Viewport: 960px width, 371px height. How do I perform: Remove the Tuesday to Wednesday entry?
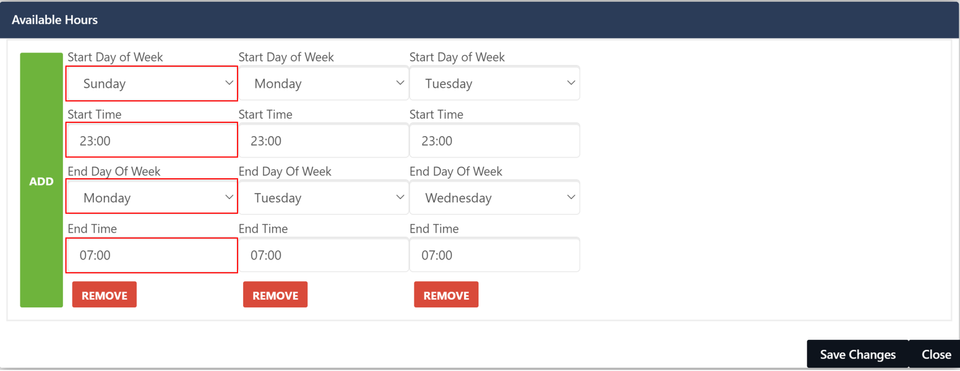[x=446, y=294]
